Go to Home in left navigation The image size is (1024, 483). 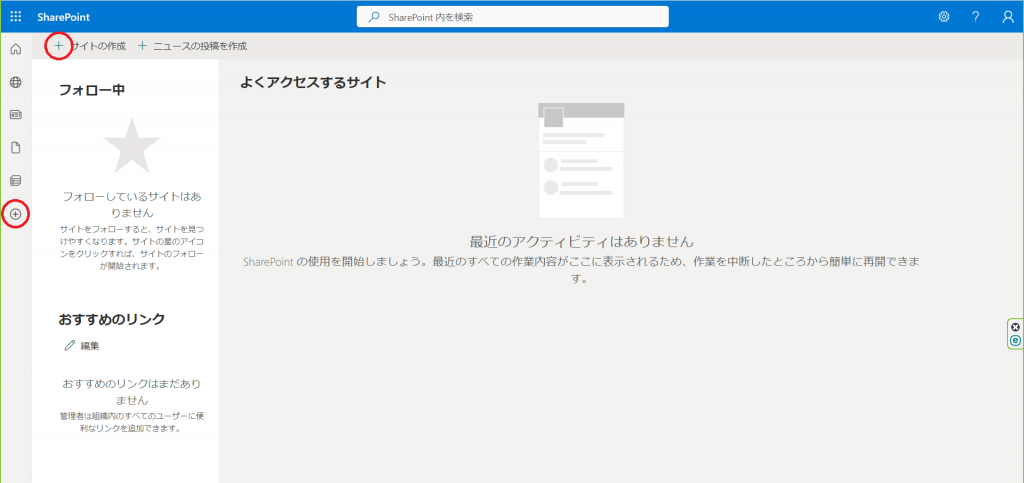pos(15,49)
